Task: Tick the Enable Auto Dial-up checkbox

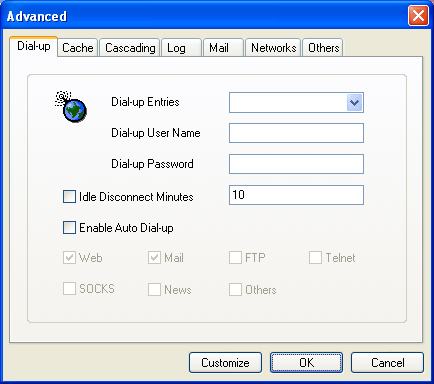Action: (69, 228)
